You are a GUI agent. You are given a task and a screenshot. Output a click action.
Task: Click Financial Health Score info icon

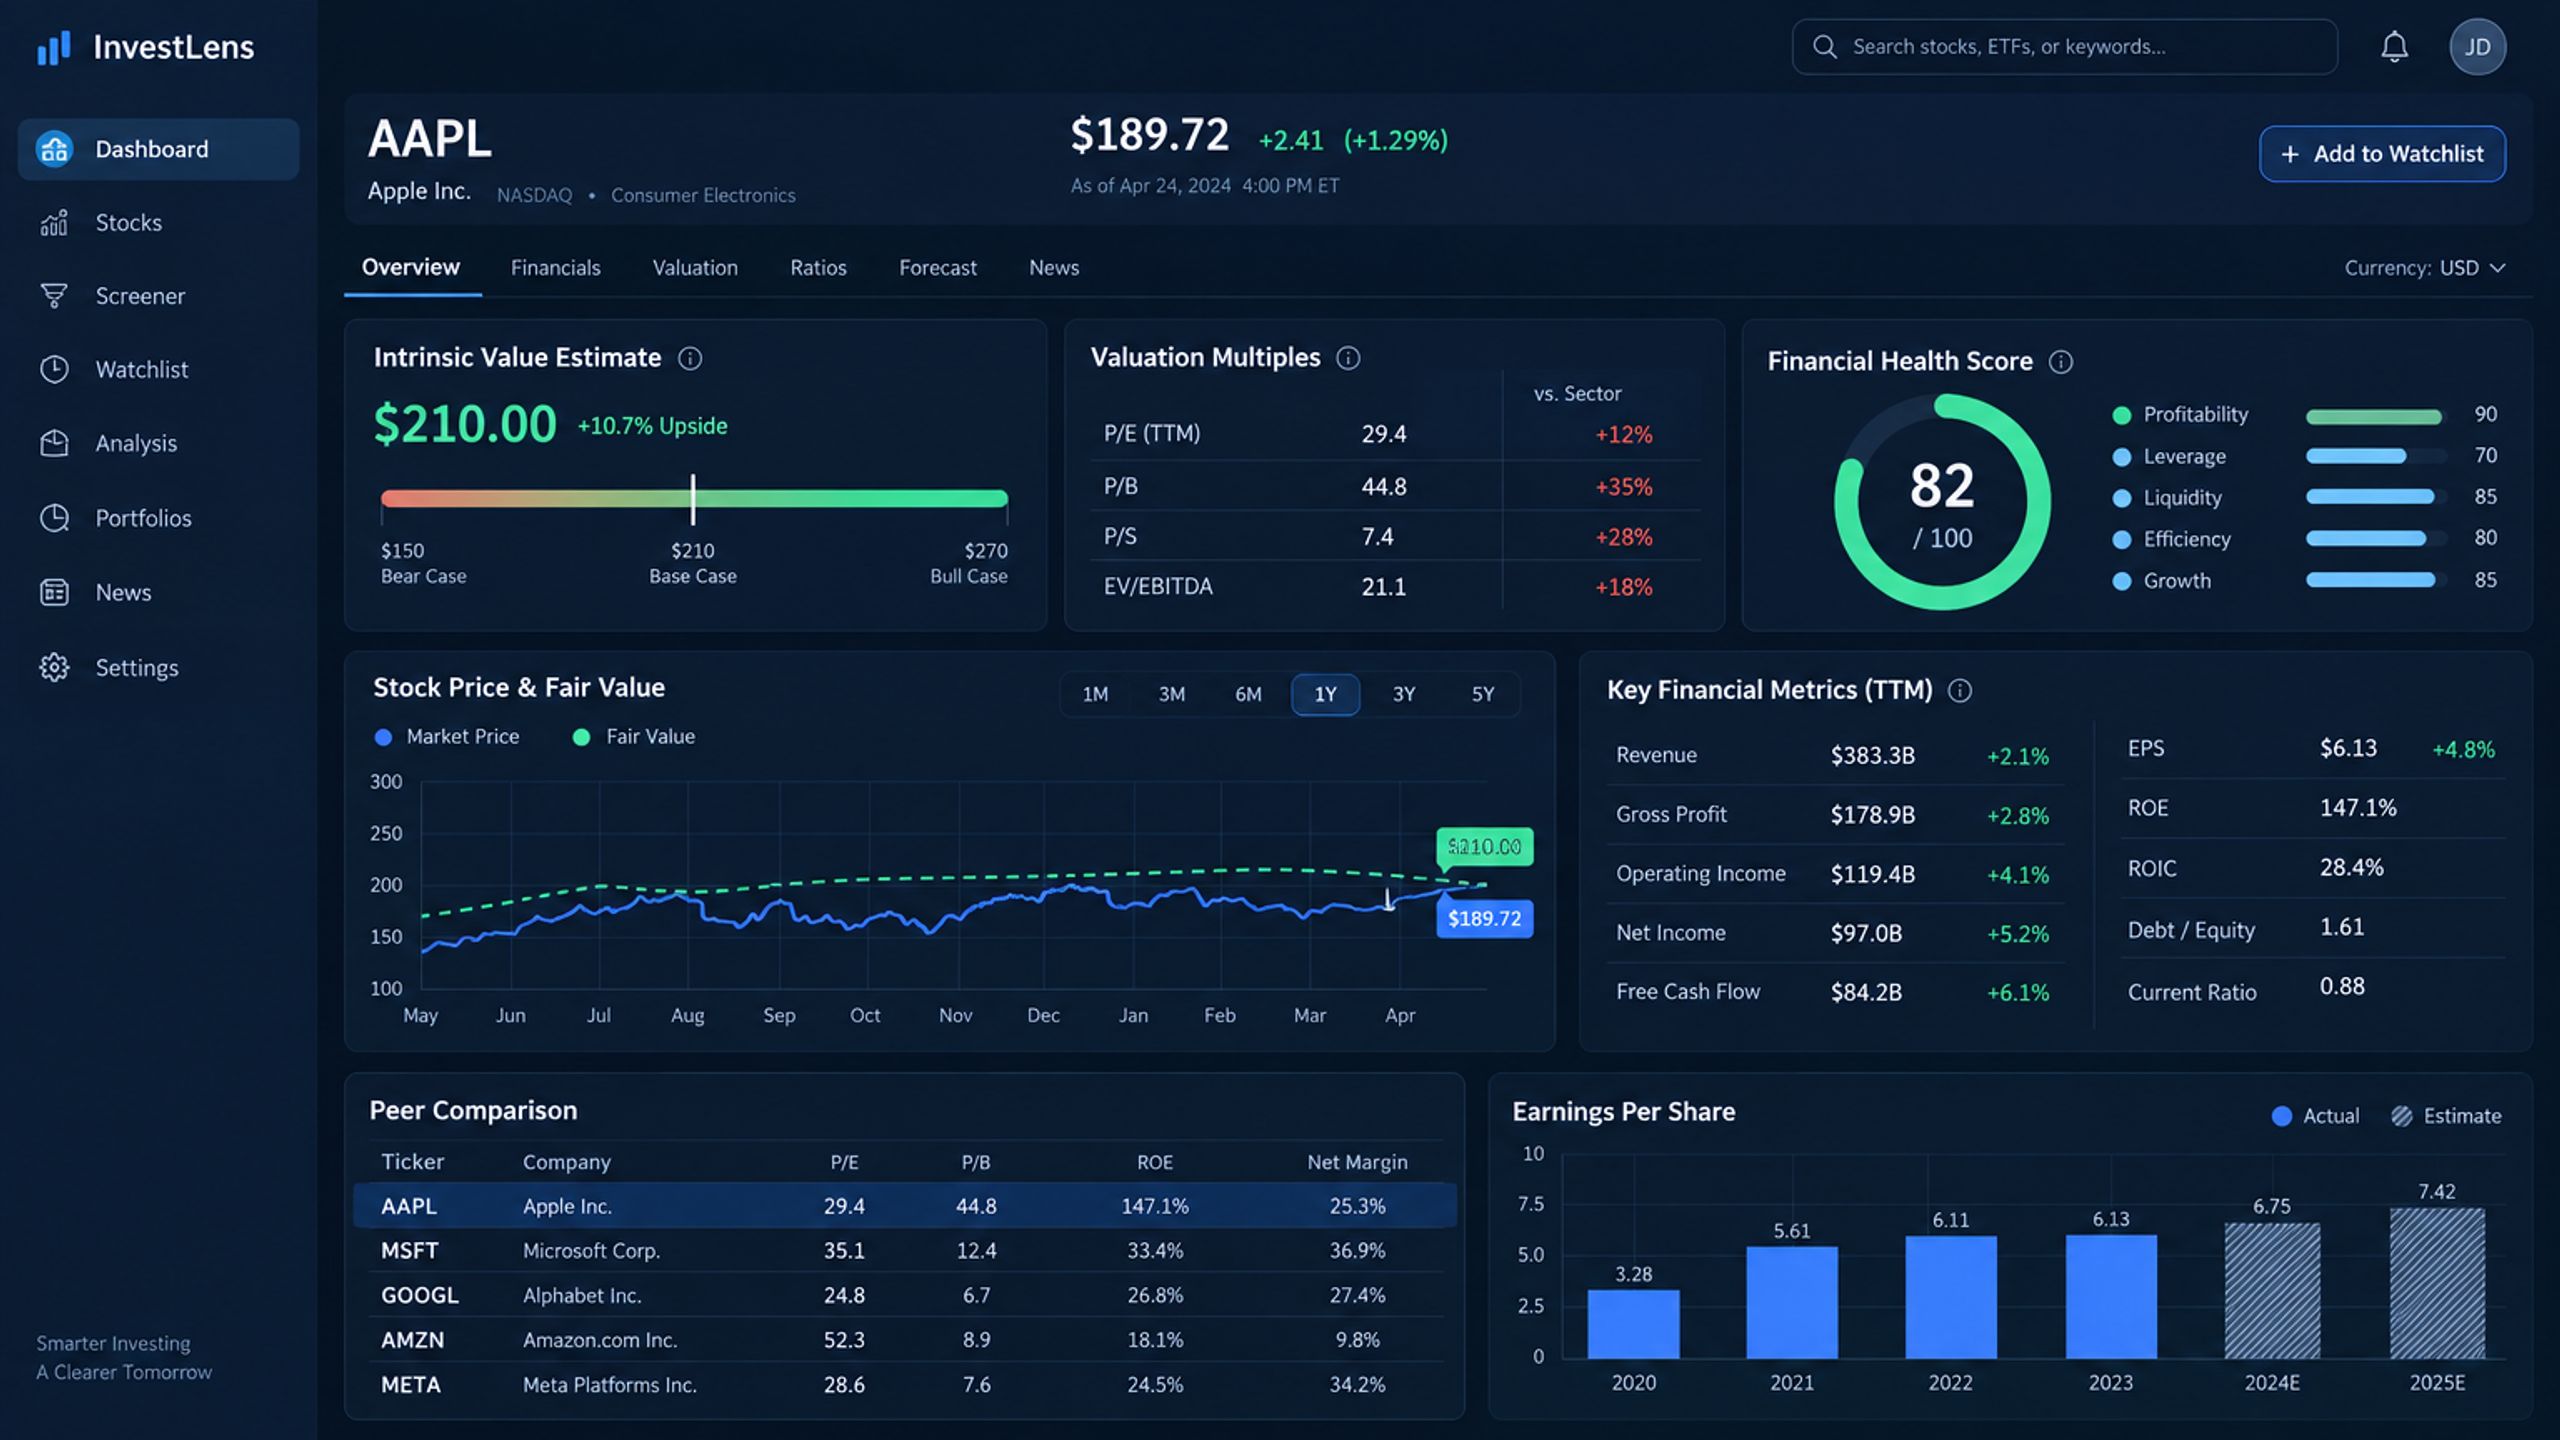tap(2061, 362)
